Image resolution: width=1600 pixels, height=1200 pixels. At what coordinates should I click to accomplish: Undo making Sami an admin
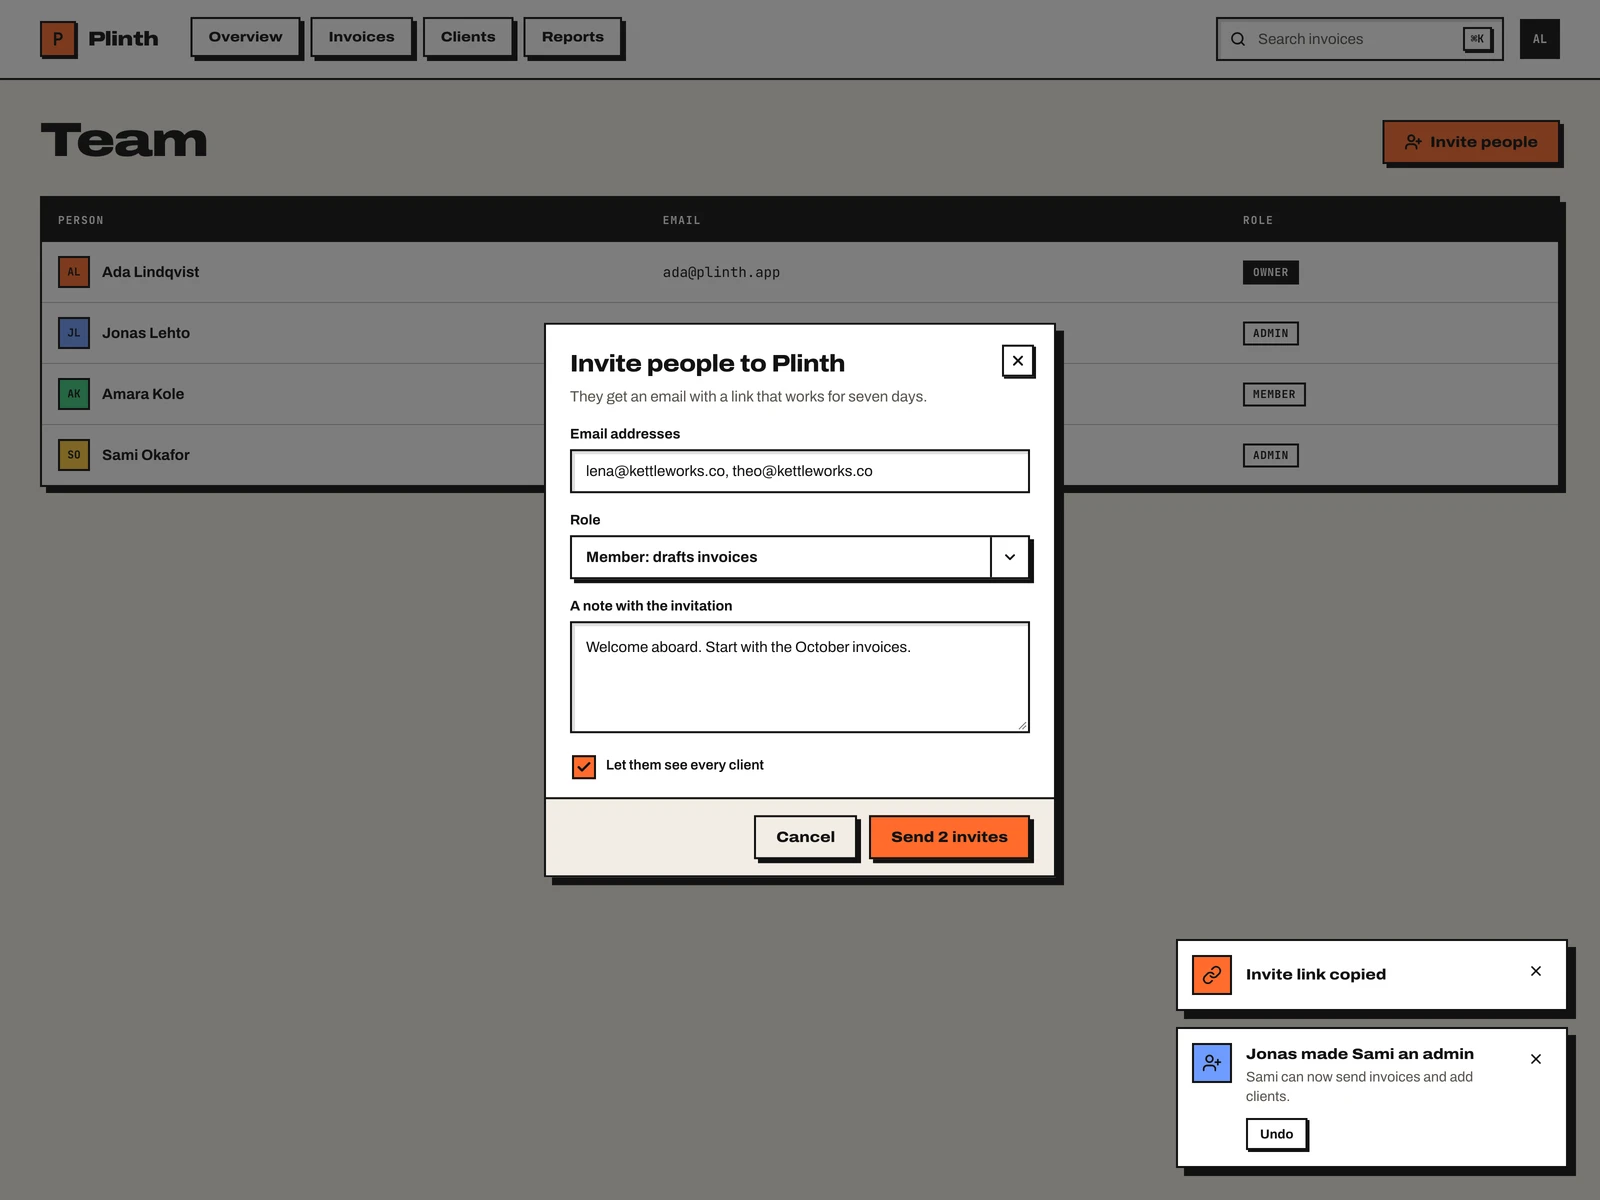pyautogui.click(x=1277, y=1134)
